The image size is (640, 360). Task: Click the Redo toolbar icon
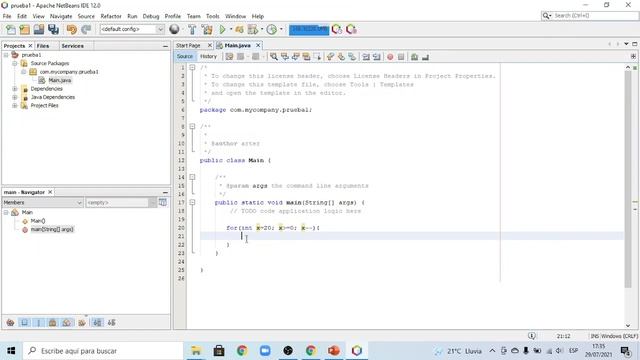point(86,29)
